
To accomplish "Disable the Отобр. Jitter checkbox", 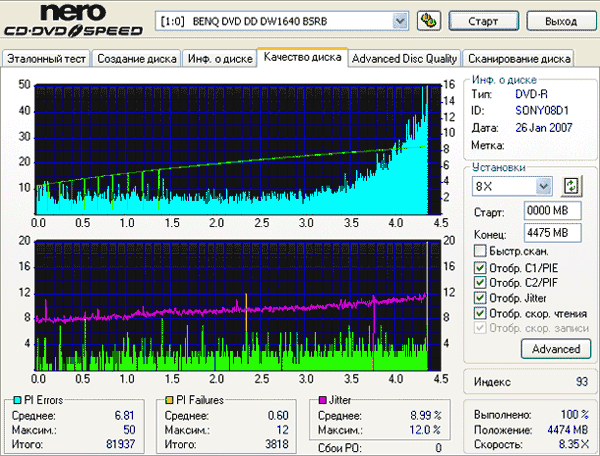I will tap(481, 297).
